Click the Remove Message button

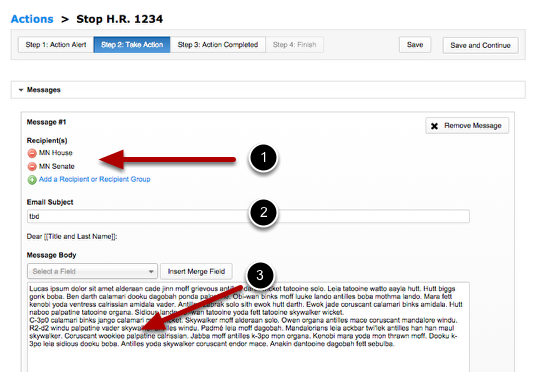click(x=467, y=126)
